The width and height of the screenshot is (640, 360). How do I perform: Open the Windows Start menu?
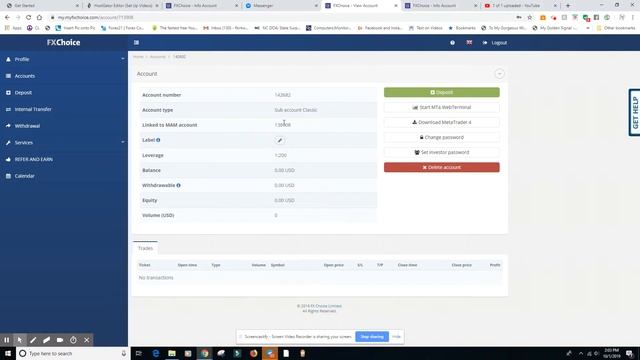point(8,353)
